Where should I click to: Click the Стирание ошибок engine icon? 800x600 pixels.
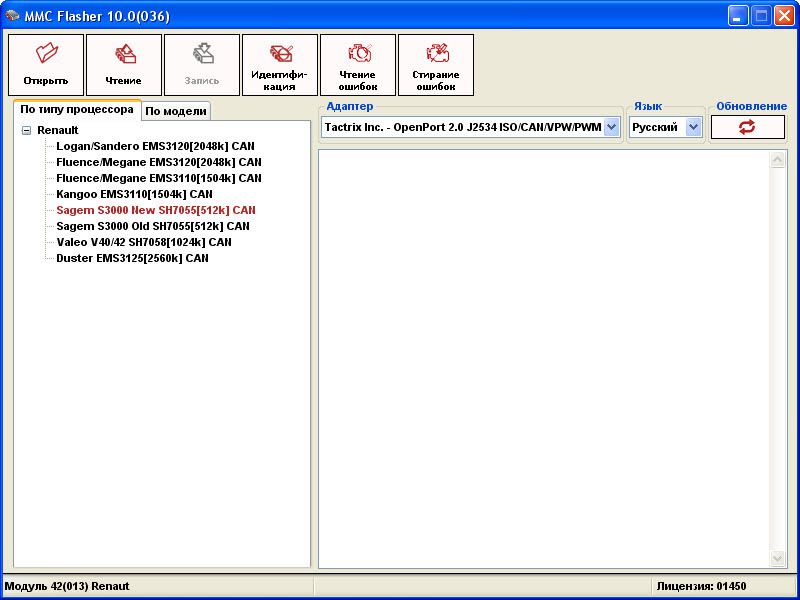[436, 54]
